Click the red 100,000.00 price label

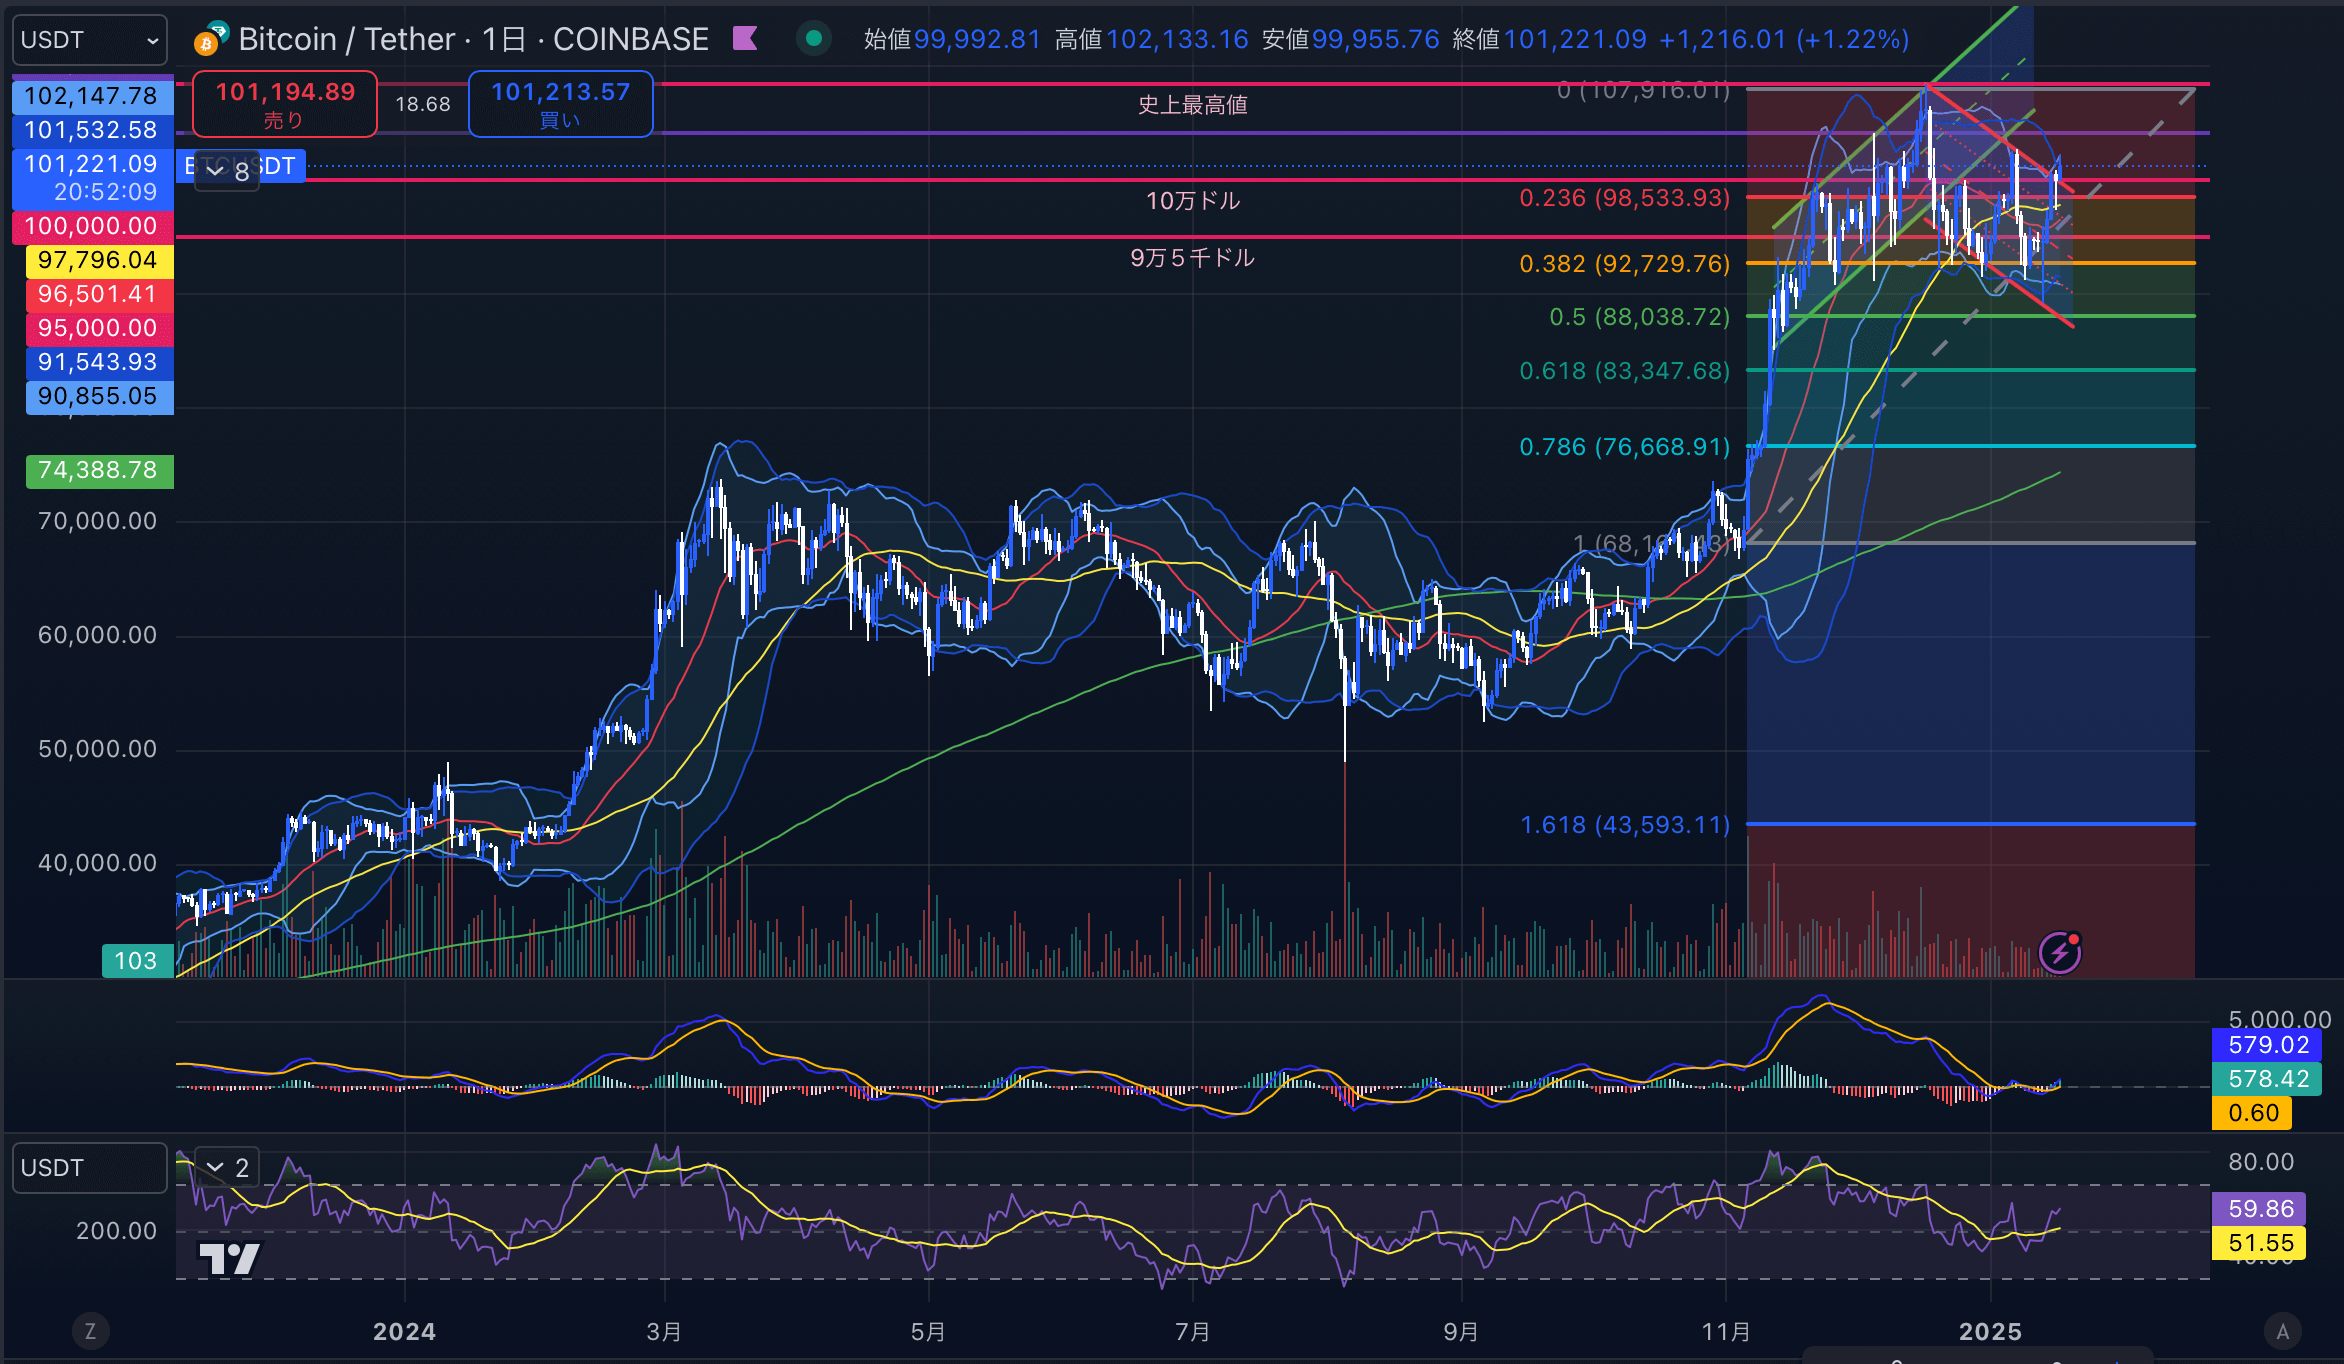92,226
